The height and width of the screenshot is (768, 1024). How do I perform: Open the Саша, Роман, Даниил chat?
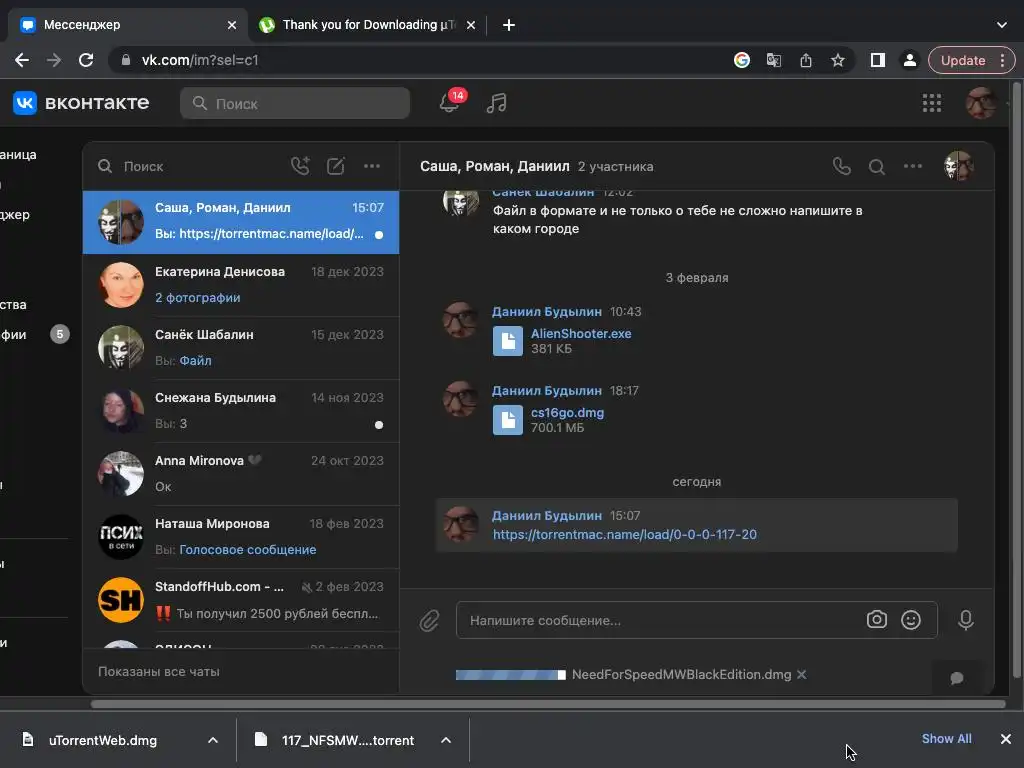coord(240,222)
